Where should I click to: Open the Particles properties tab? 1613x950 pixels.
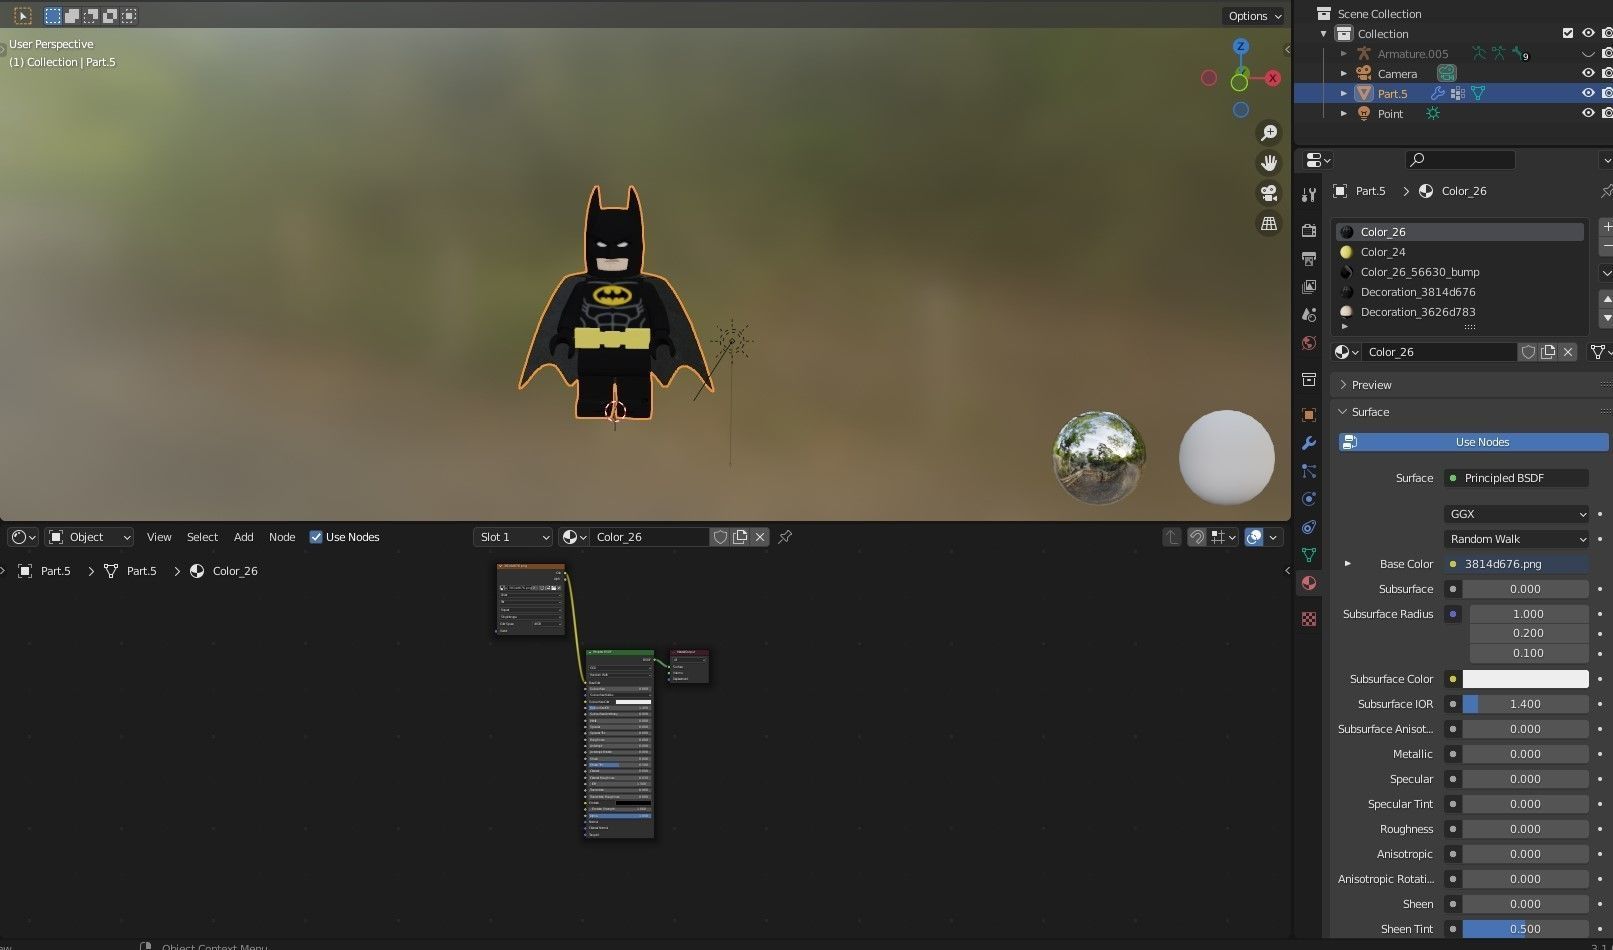click(1309, 471)
